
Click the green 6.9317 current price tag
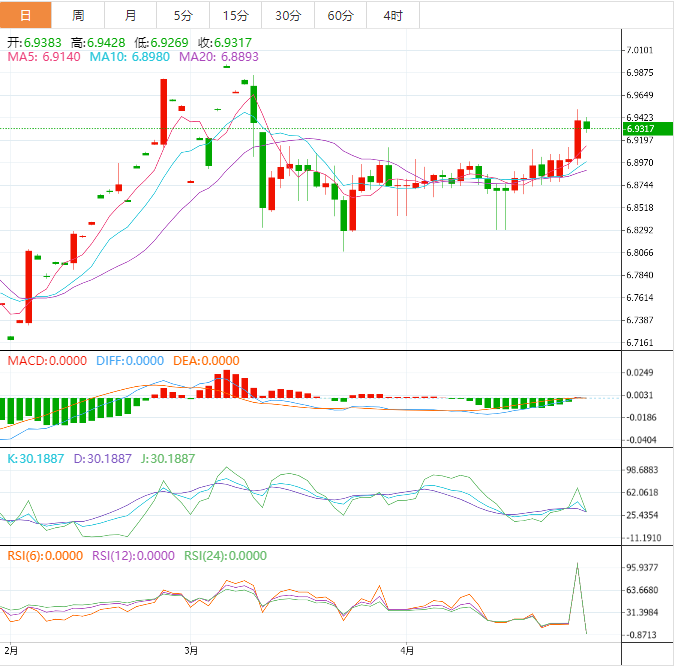(639, 129)
